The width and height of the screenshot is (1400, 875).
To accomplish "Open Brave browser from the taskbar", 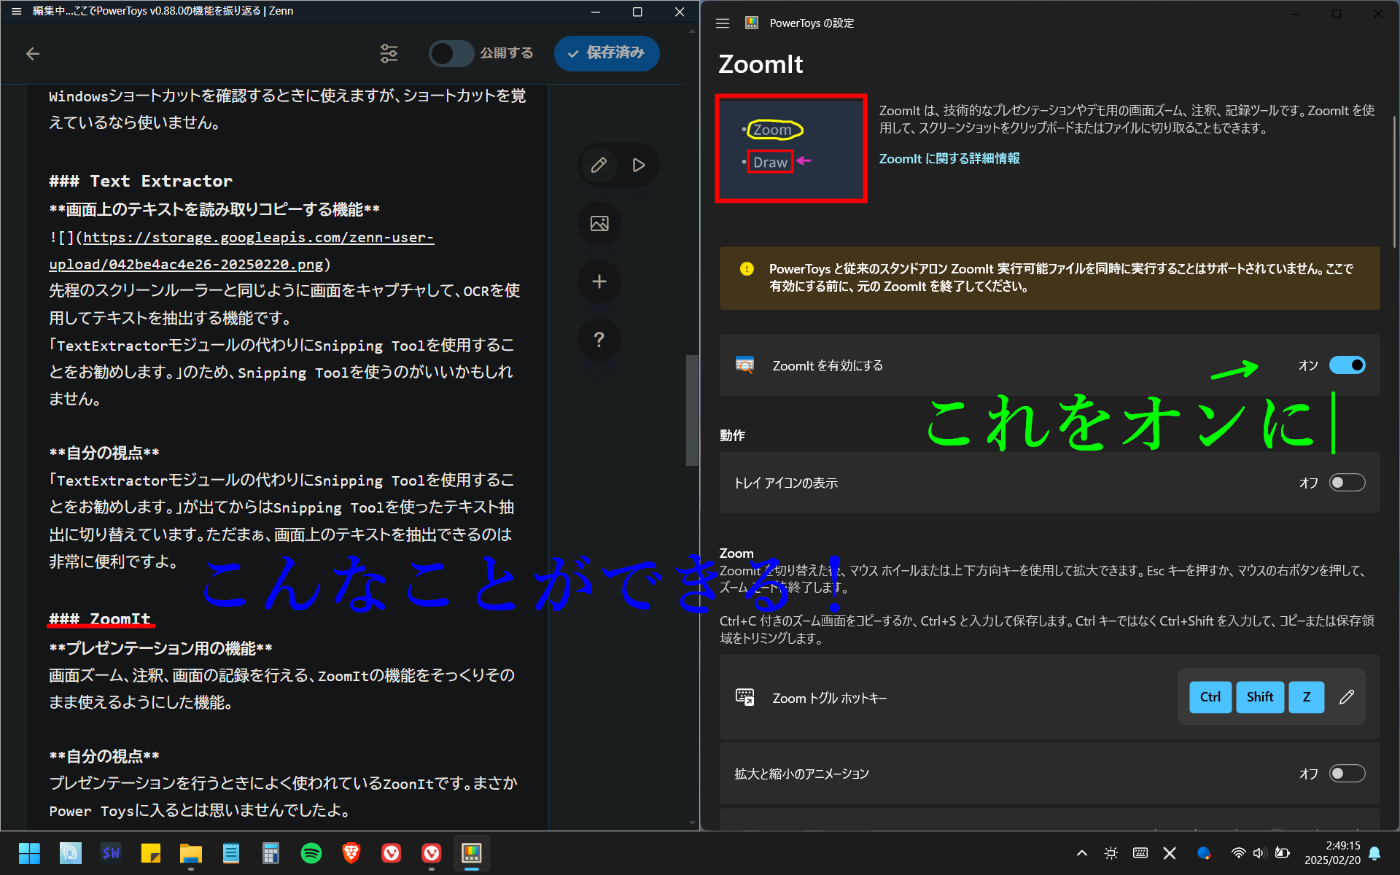I will (351, 853).
